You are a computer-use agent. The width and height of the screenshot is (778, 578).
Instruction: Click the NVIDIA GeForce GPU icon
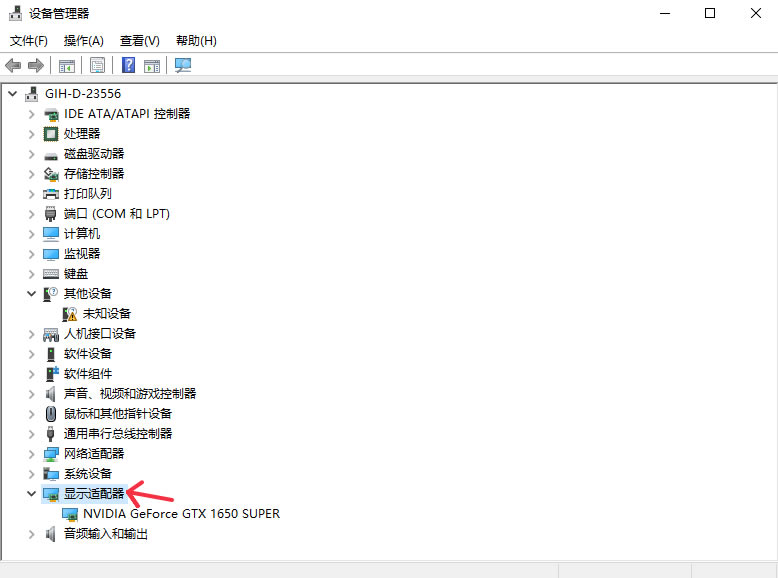70,514
